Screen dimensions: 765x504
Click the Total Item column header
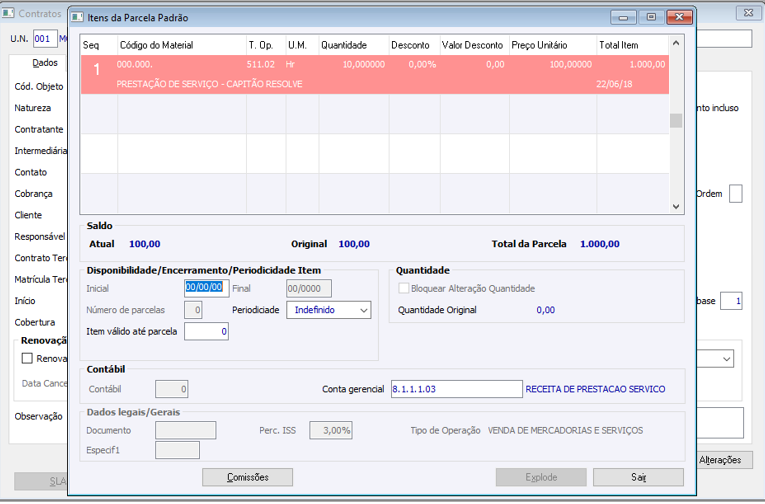pyautogui.click(x=633, y=45)
